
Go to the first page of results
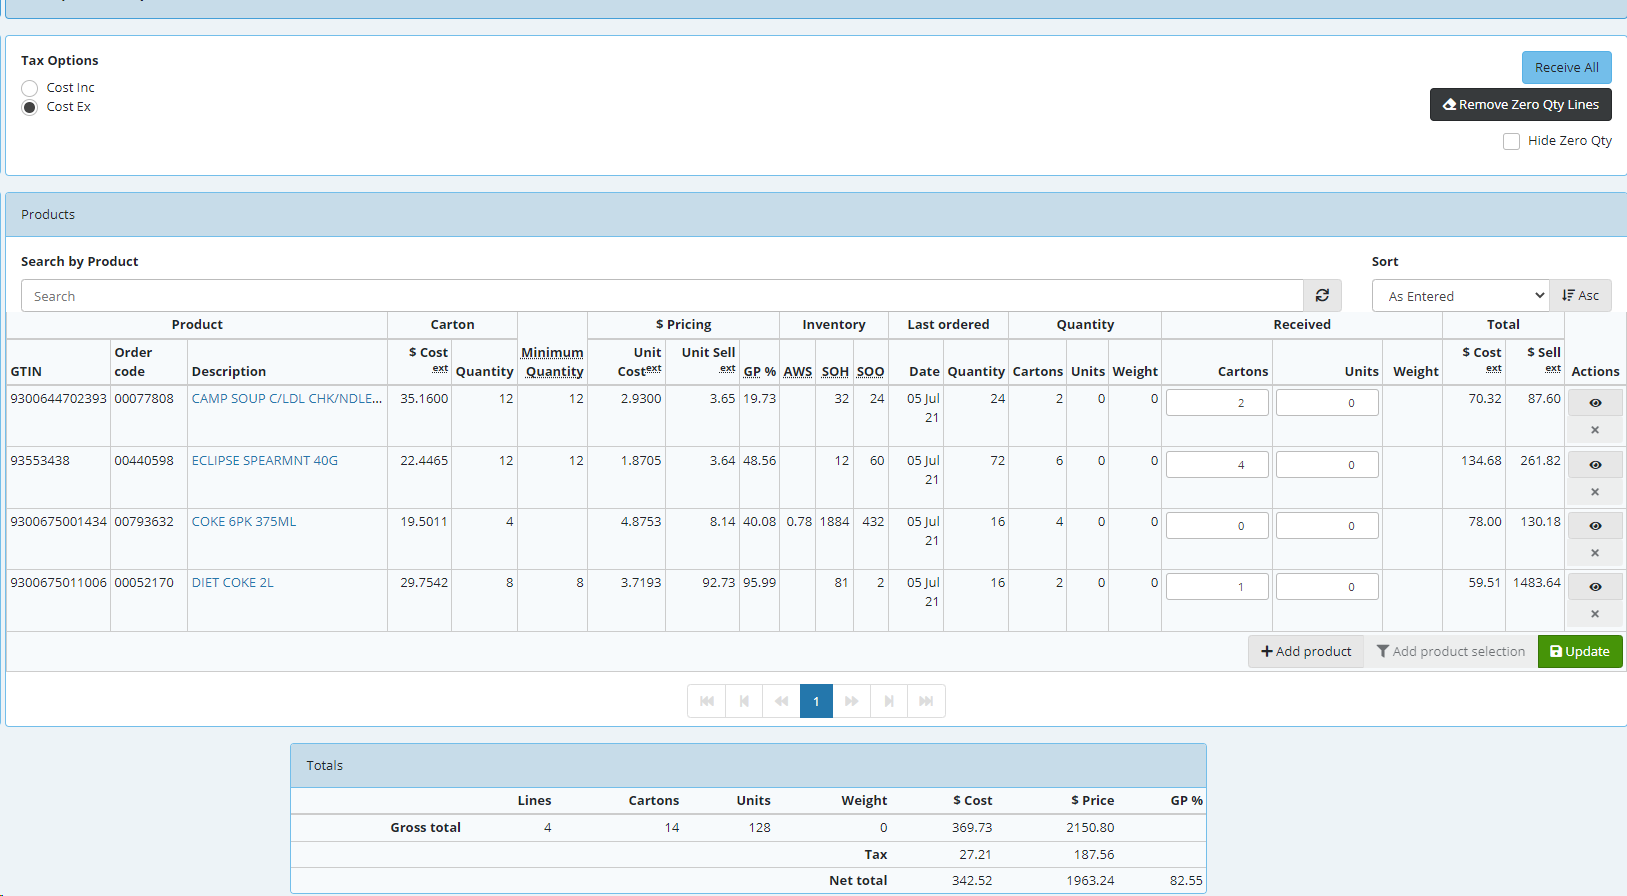[x=706, y=701]
